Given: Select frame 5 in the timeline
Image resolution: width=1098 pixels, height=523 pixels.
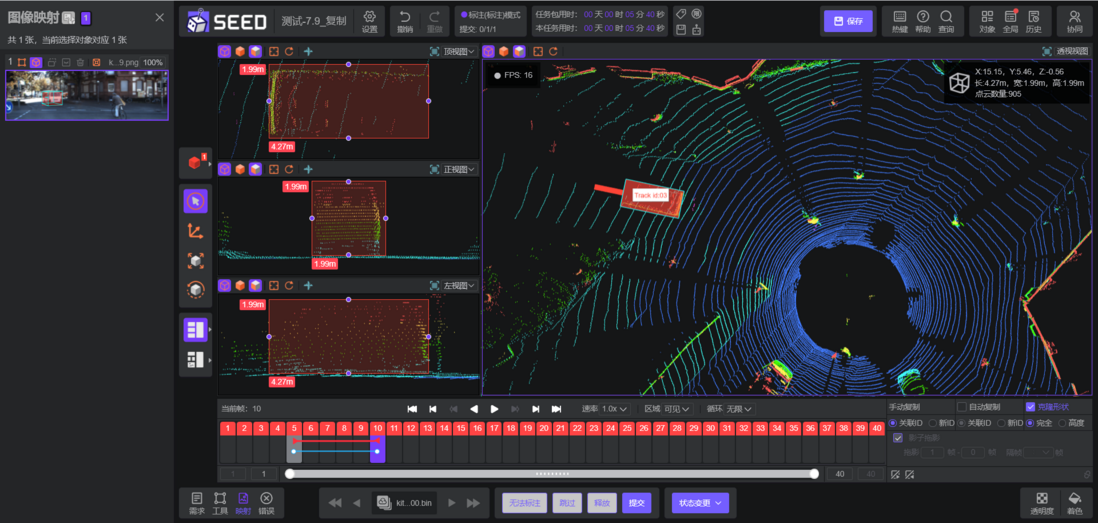Looking at the screenshot, I should pos(294,428).
